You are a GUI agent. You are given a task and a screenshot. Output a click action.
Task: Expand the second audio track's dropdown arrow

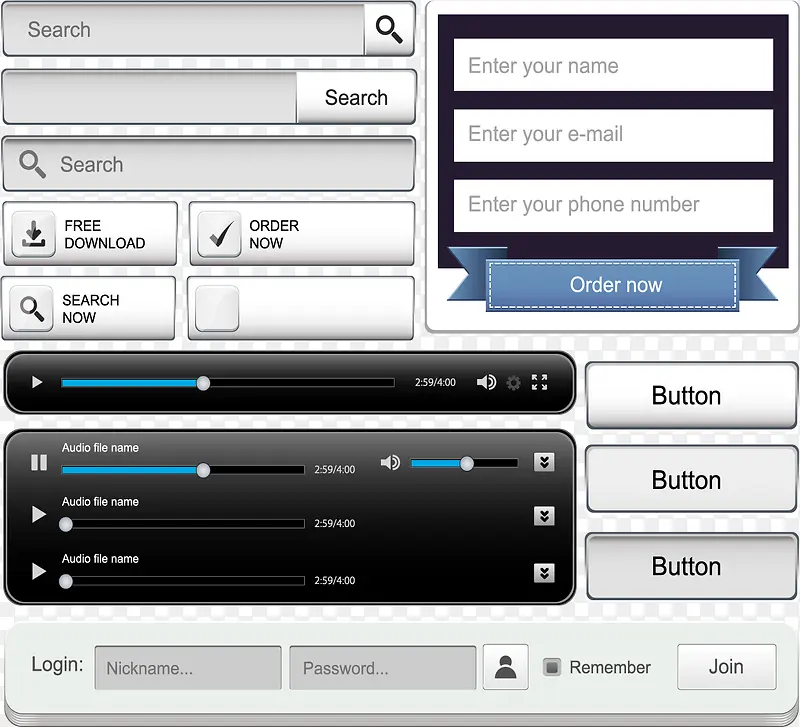pyautogui.click(x=544, y=516)
